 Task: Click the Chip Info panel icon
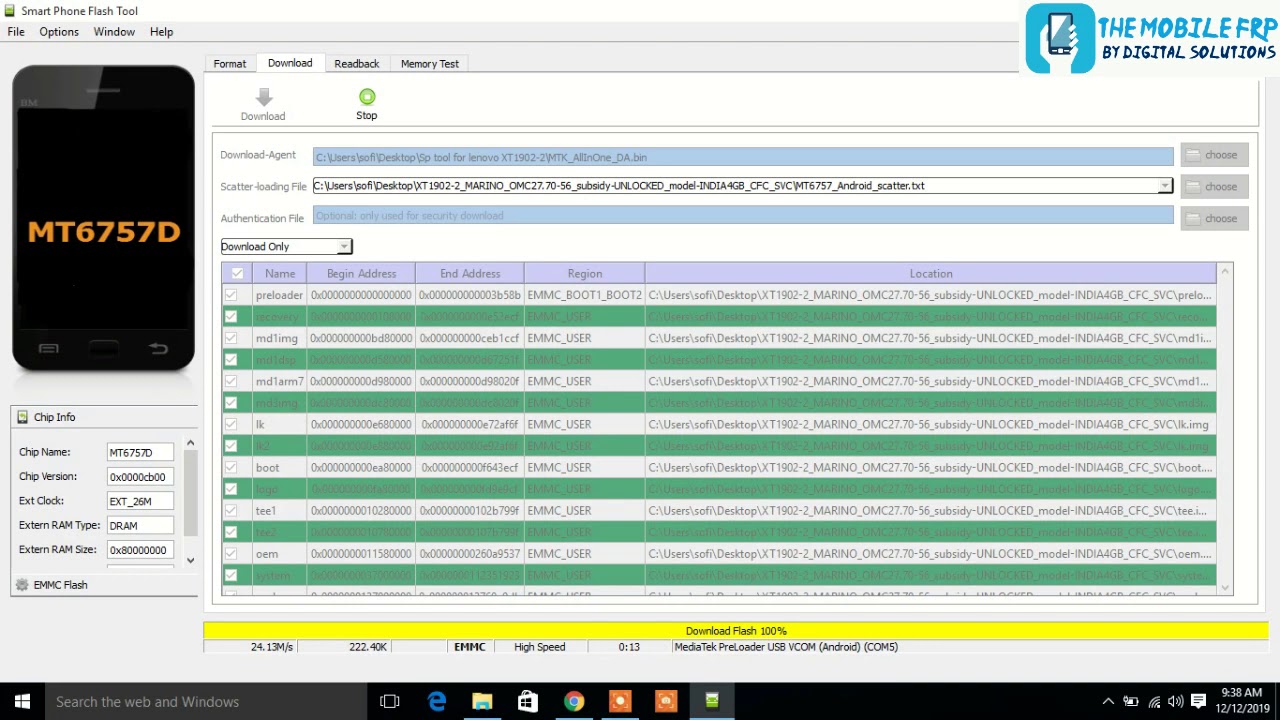tap(22, 417)
